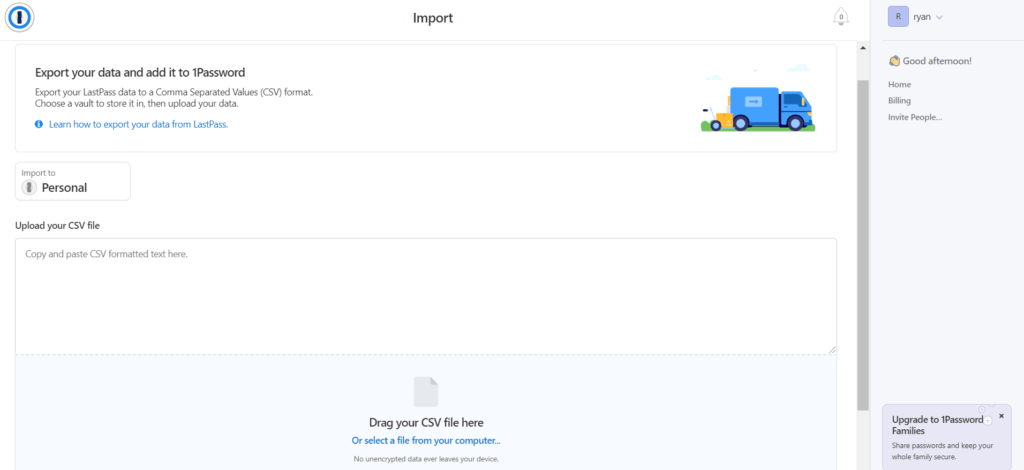Click the 1Password logo icon

coord(20,18)
